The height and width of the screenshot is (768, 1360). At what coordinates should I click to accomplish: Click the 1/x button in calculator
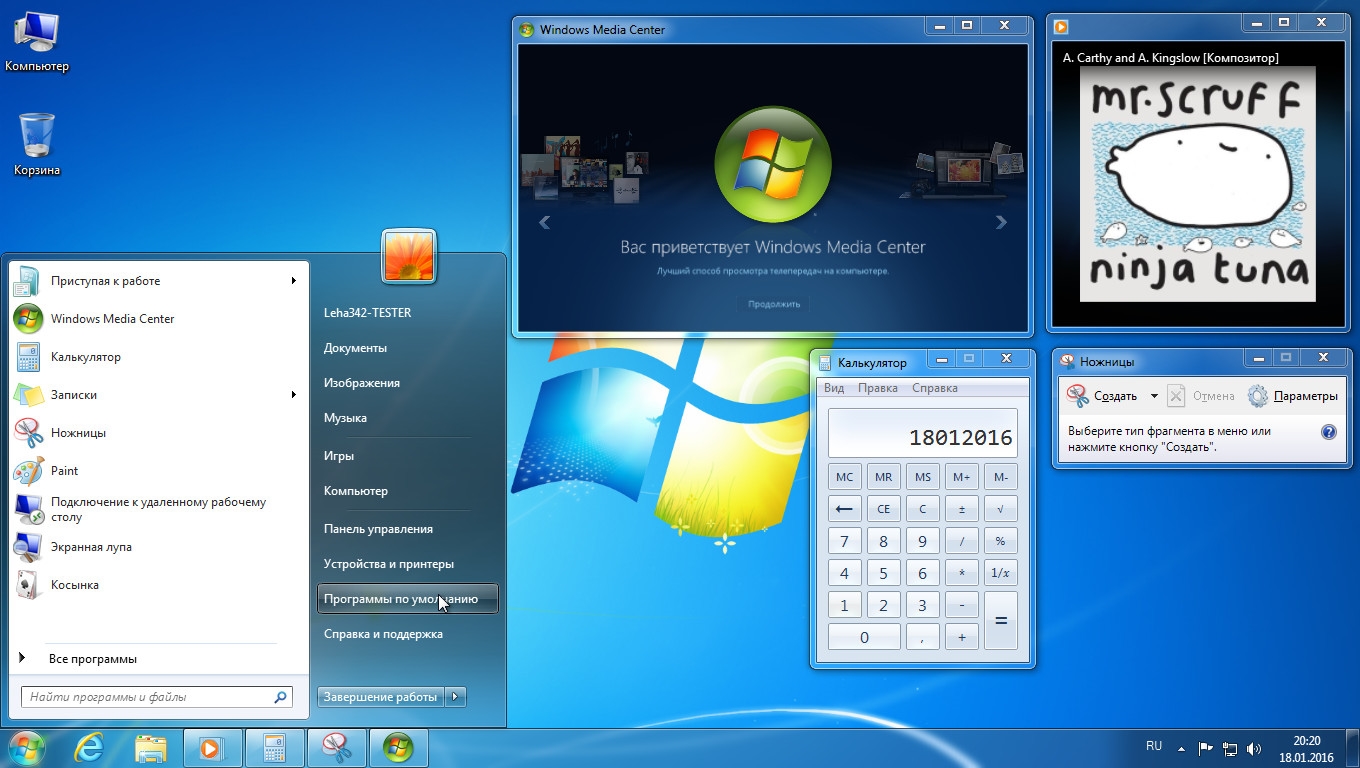click(x=1000, y=573)
